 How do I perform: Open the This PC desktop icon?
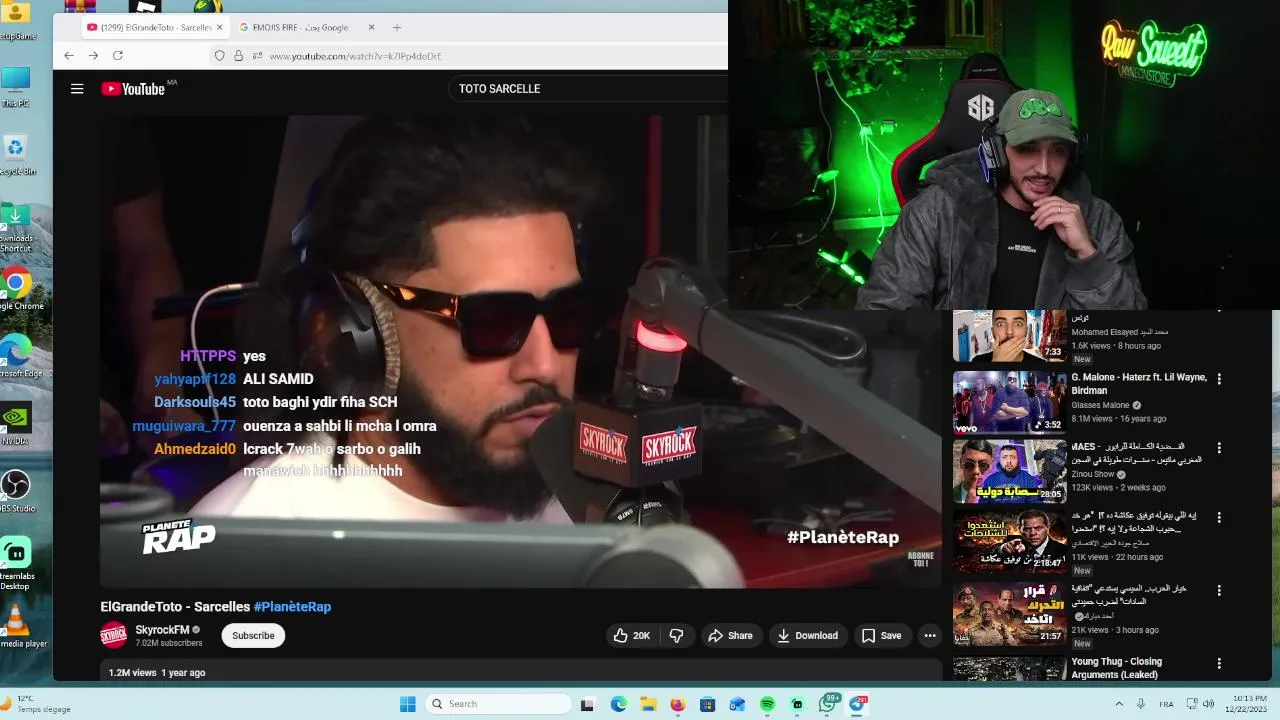coord(15,86)
